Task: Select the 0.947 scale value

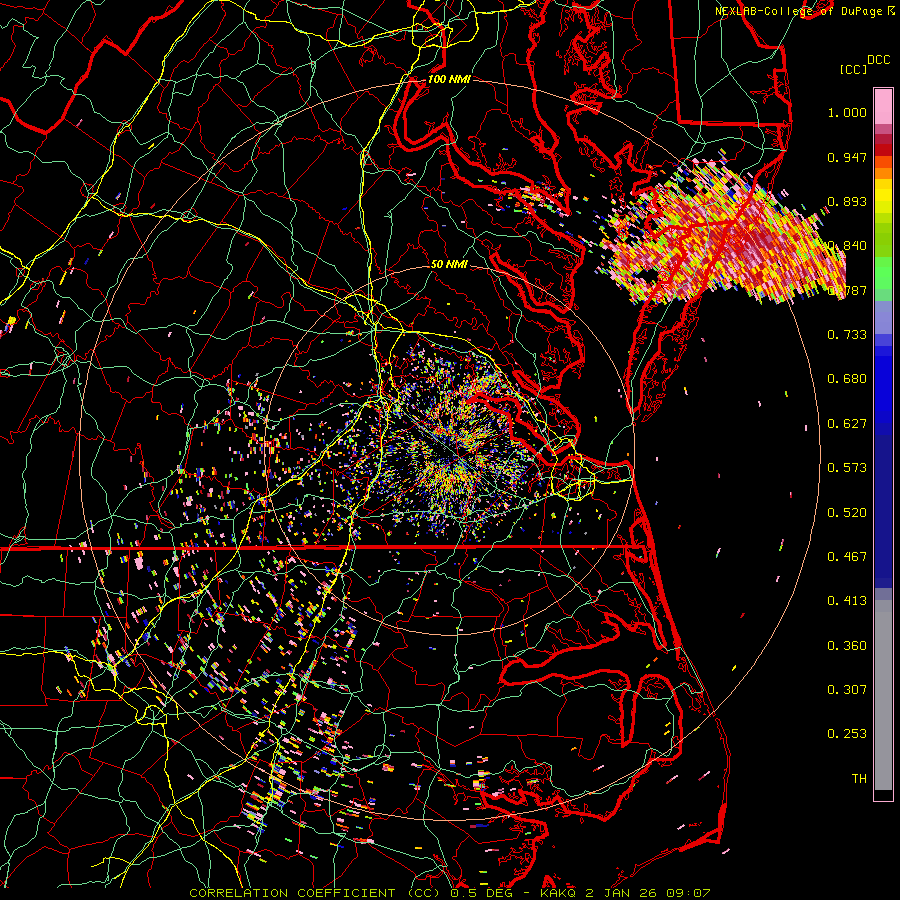Action: coord(847,157)
